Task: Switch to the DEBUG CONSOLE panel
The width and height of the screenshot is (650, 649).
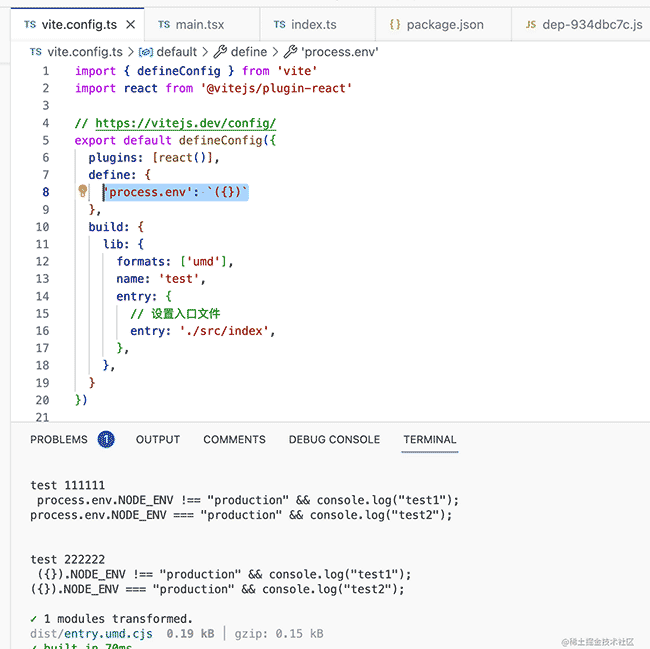Action: [334, 439]
